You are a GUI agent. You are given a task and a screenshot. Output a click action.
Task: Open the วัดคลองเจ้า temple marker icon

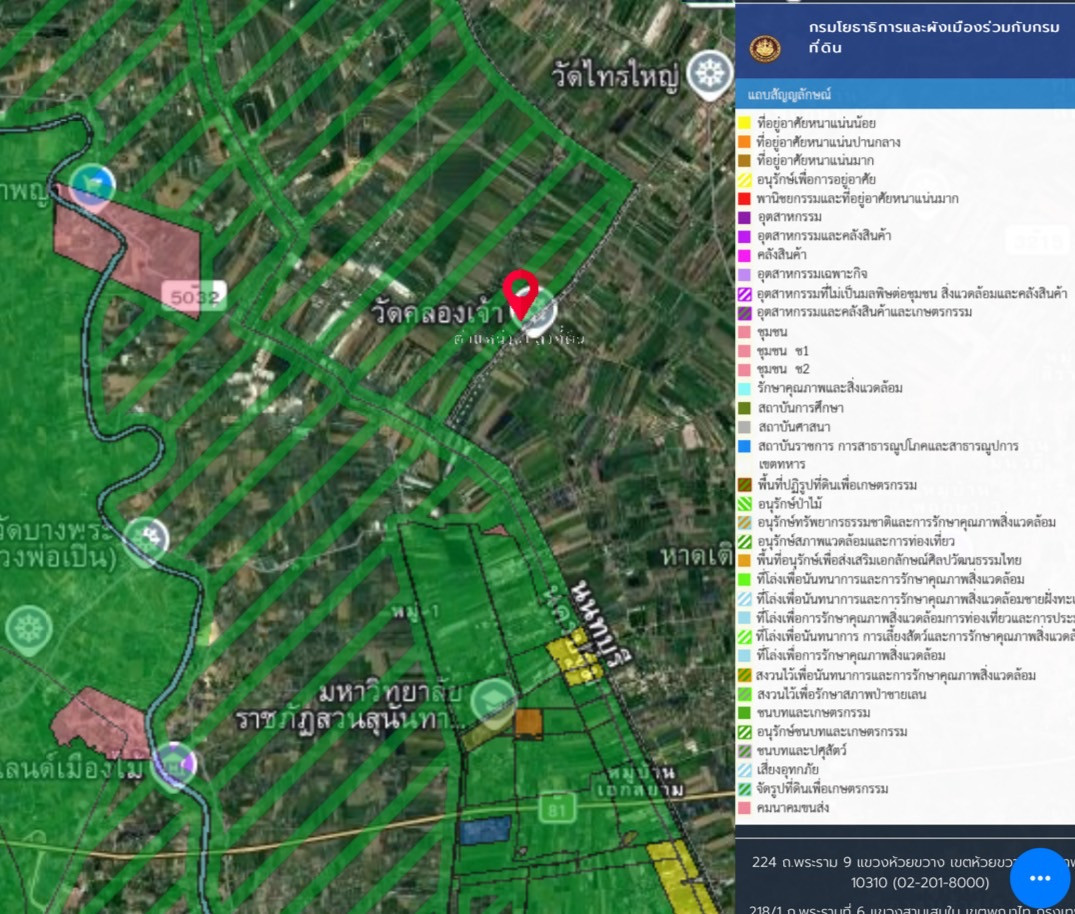click(x=537, y=312)
